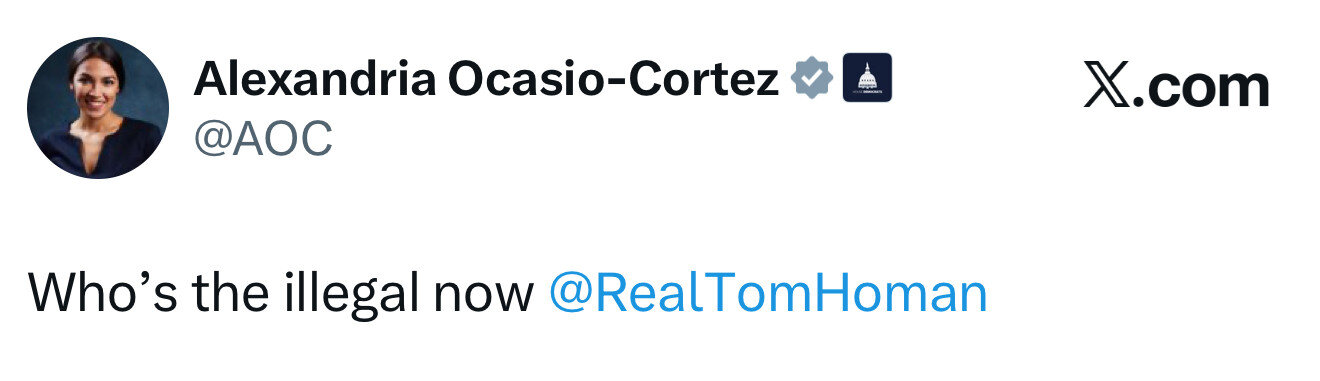Viewport: 1320px width, 381px height.
Task: Click the @AOC handle
Action: (262, 140)
